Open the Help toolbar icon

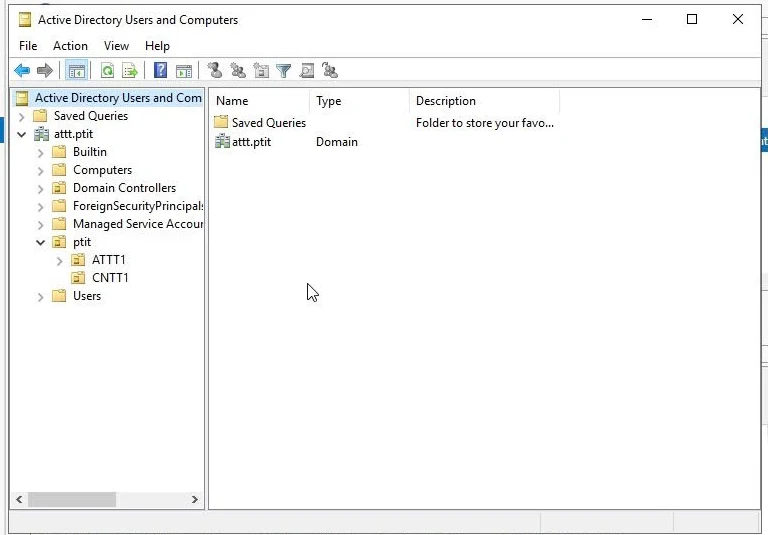pos(160,71)
